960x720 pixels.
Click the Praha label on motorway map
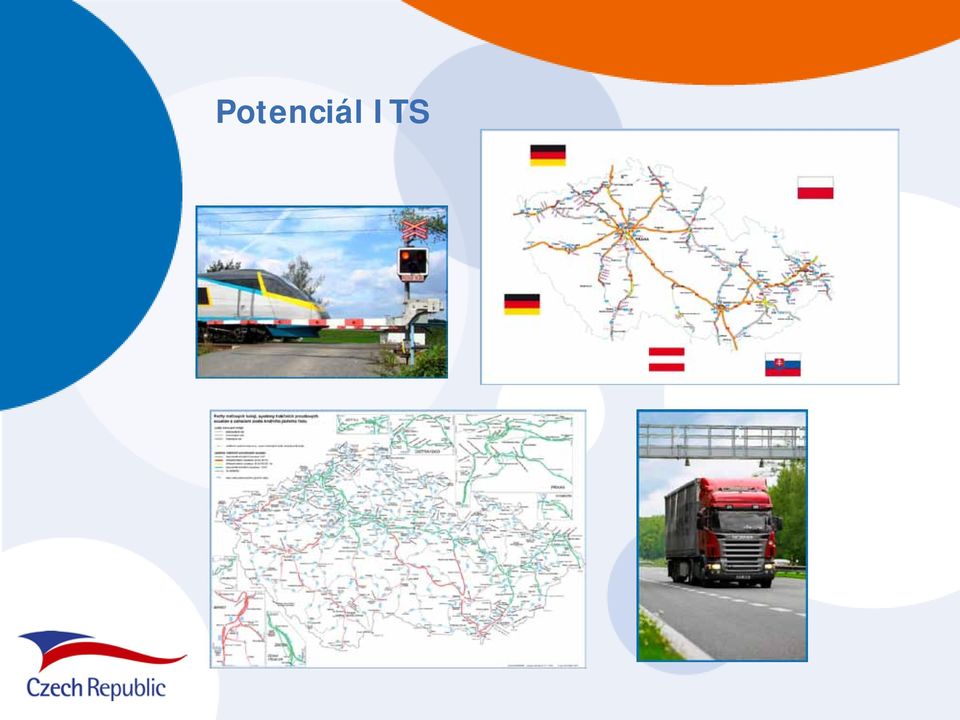coord(640,239)
